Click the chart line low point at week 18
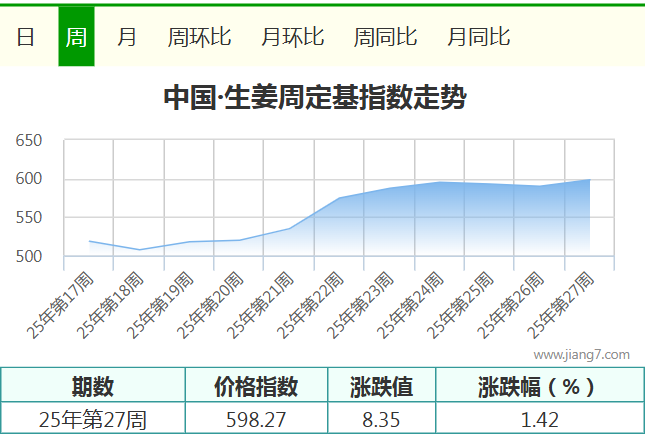Screen dimensions: 645x440 pos(139,250)
